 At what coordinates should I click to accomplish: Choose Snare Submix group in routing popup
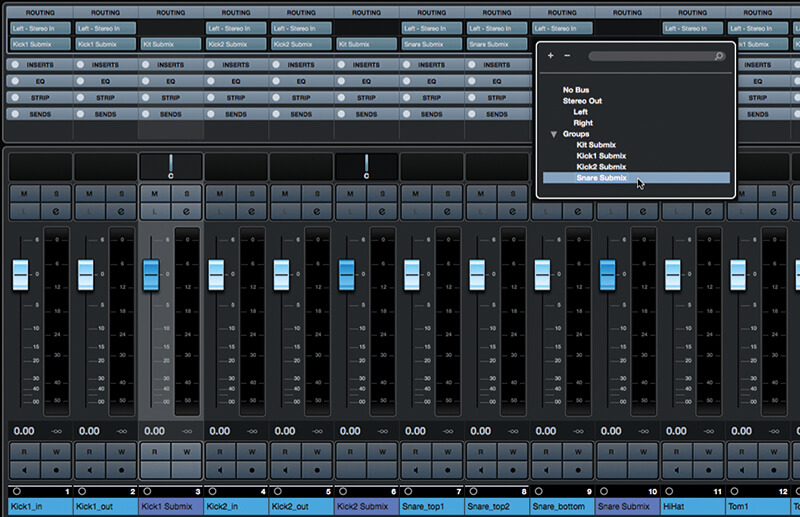pyautogui.click(x=636, y=178)
